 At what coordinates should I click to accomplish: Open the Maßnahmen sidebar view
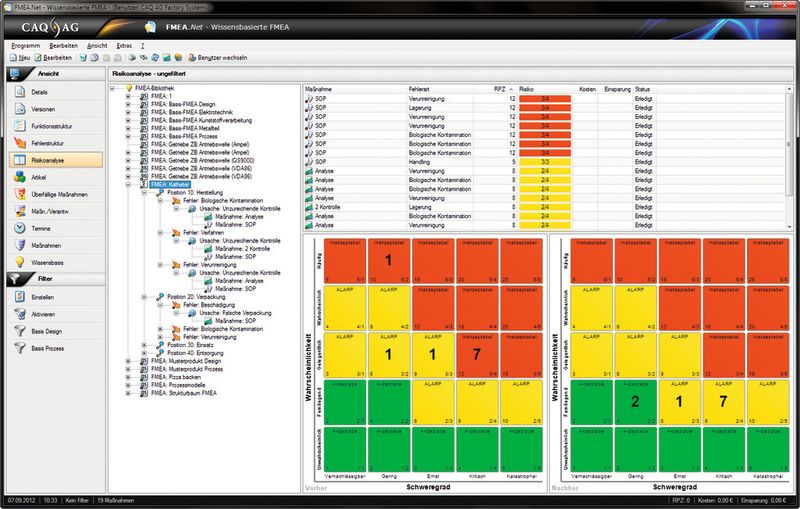tap(56, 245)
